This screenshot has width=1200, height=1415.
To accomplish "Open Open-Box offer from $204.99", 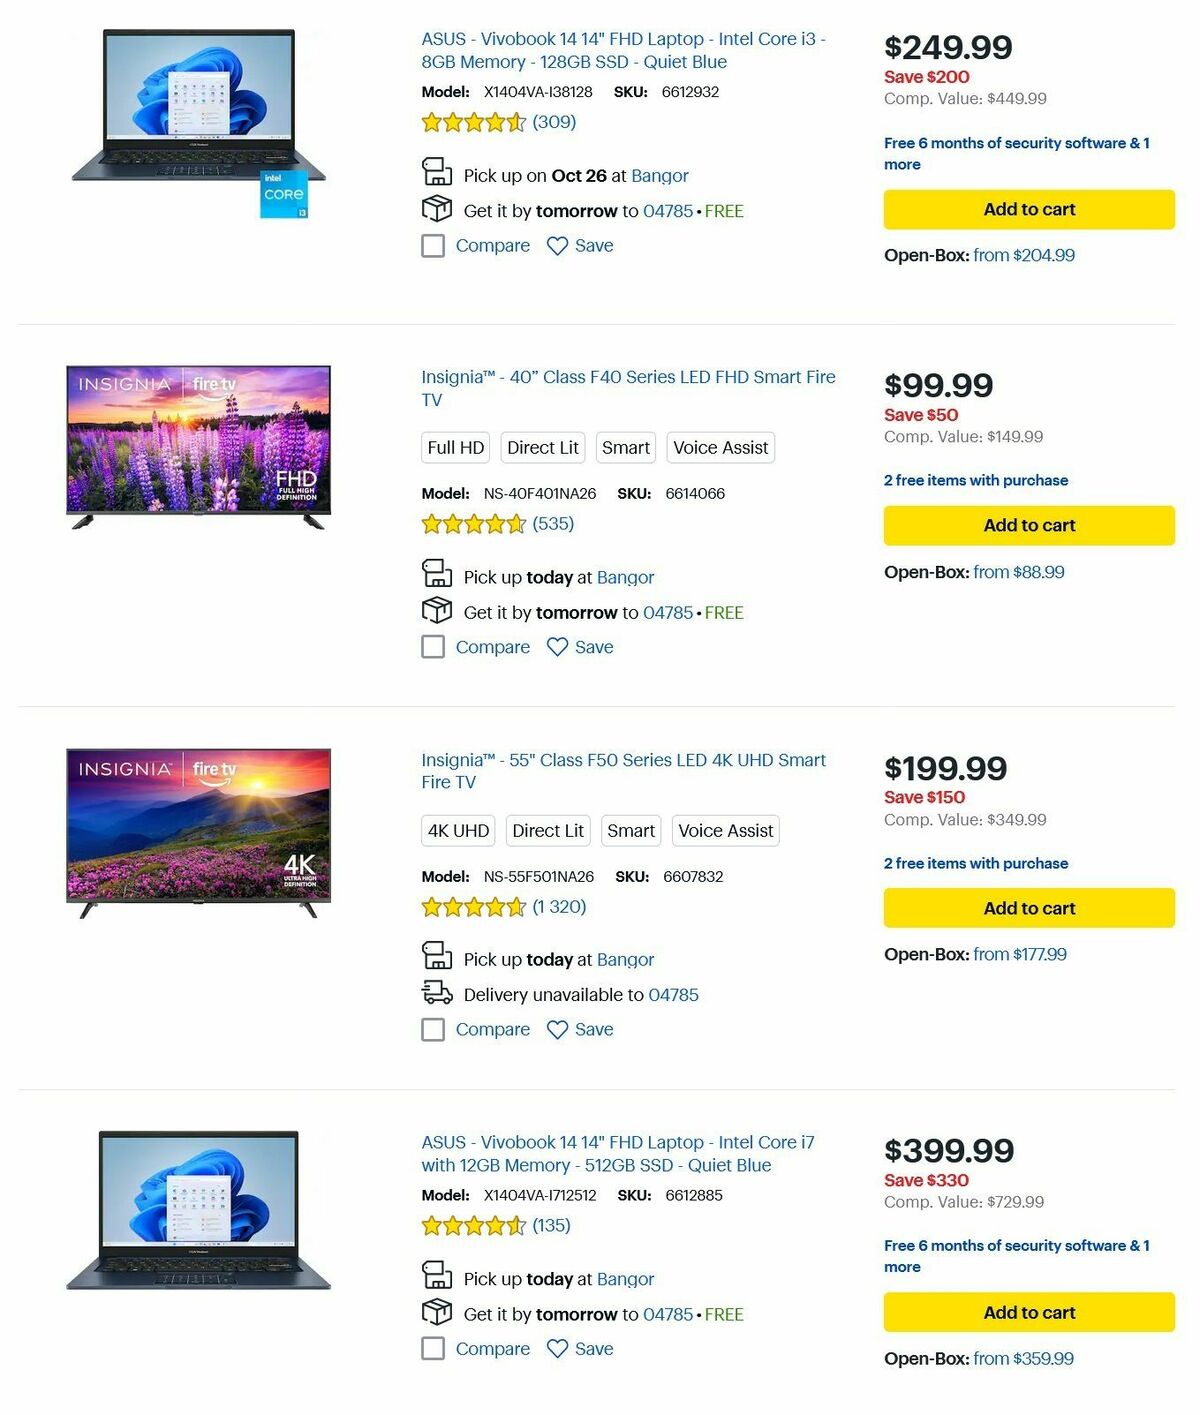I will click(1024, 255).
